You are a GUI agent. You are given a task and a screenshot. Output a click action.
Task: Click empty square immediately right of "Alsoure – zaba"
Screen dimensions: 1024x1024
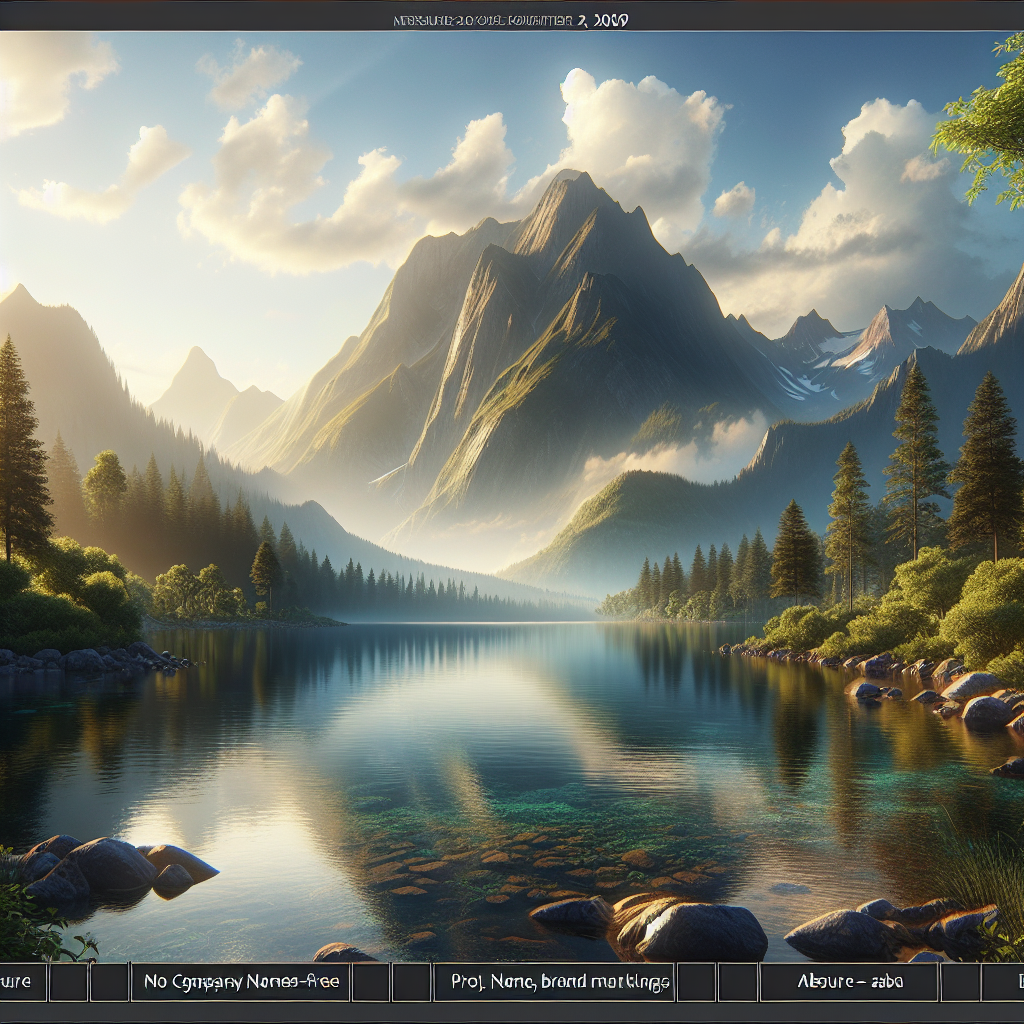pyautogui.click(x=960, y=982)
